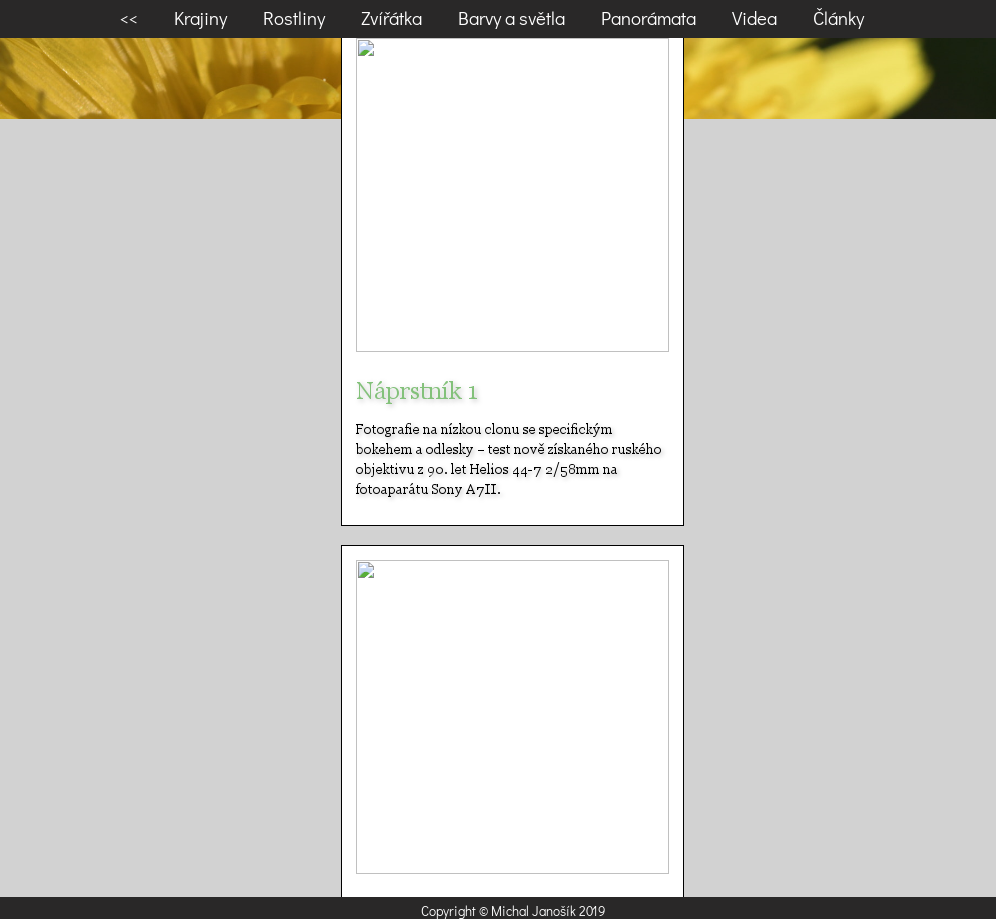Click the word Fotografie starting the description
The width and height of the screenshot is (996, 919).
(x=387, y=429)
